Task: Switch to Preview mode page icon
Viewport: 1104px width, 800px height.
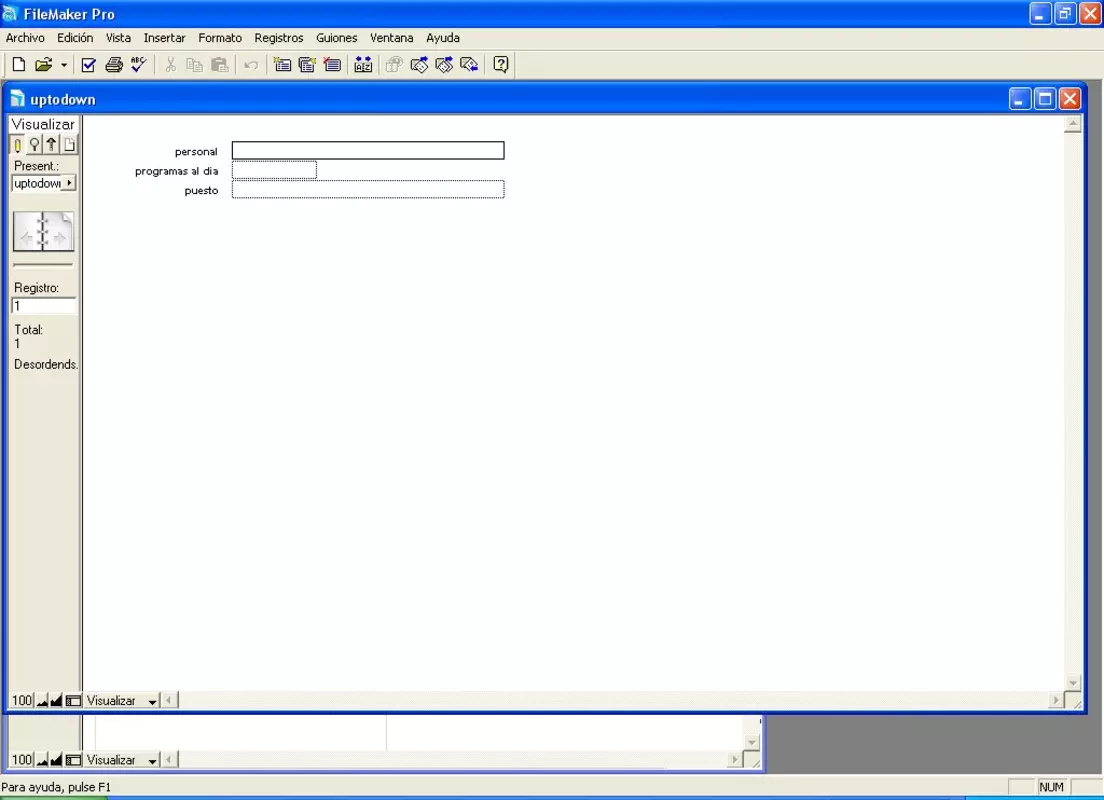Action: [x=68, y=145]
